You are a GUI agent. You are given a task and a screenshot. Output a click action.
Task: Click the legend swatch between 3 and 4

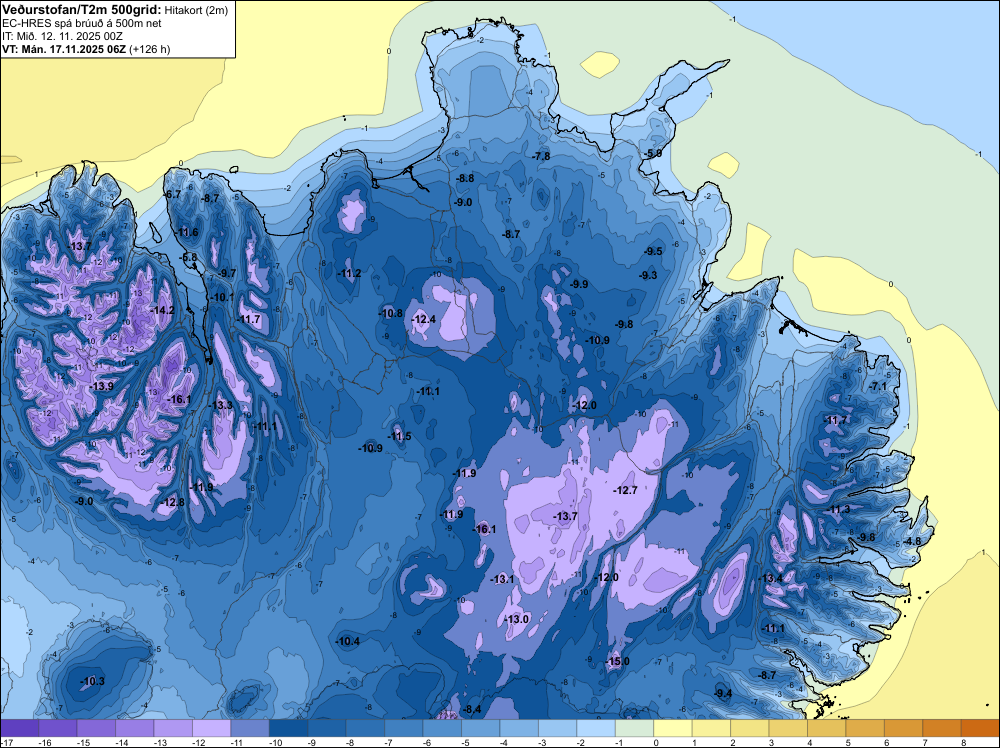(x=788, y=728)
